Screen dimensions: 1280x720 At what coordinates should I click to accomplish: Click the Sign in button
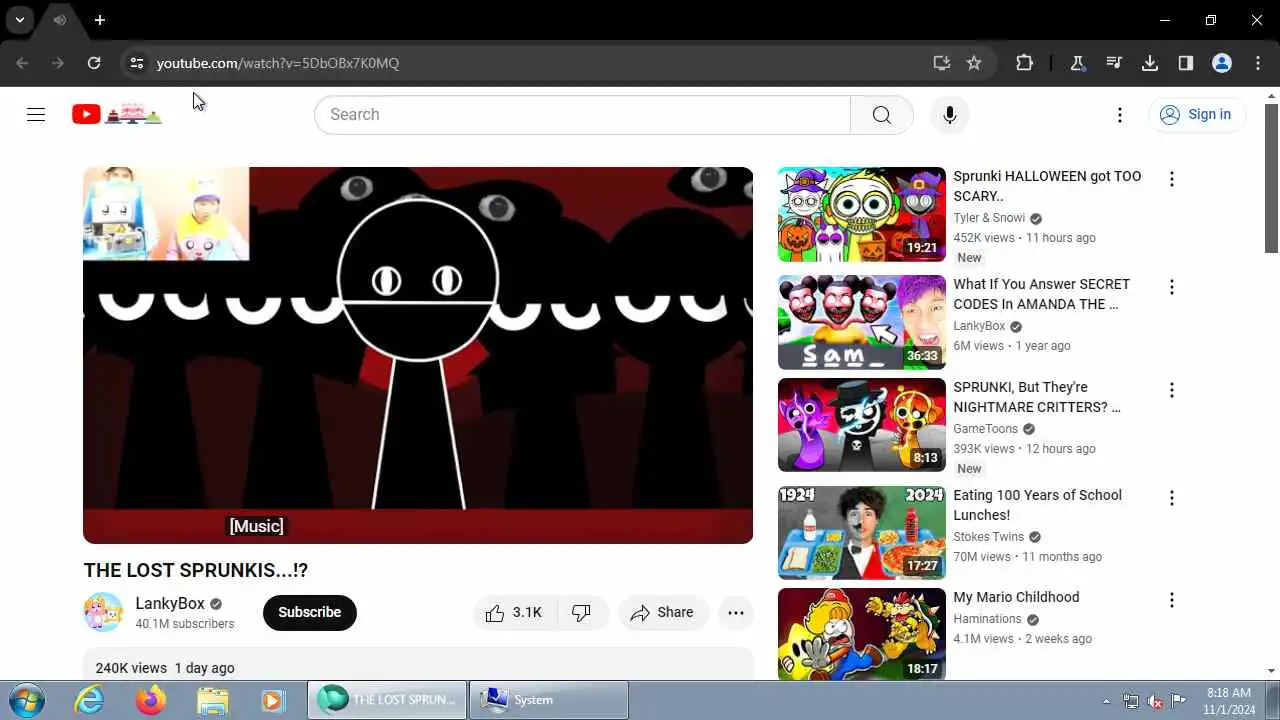[x=1197, y=115]
